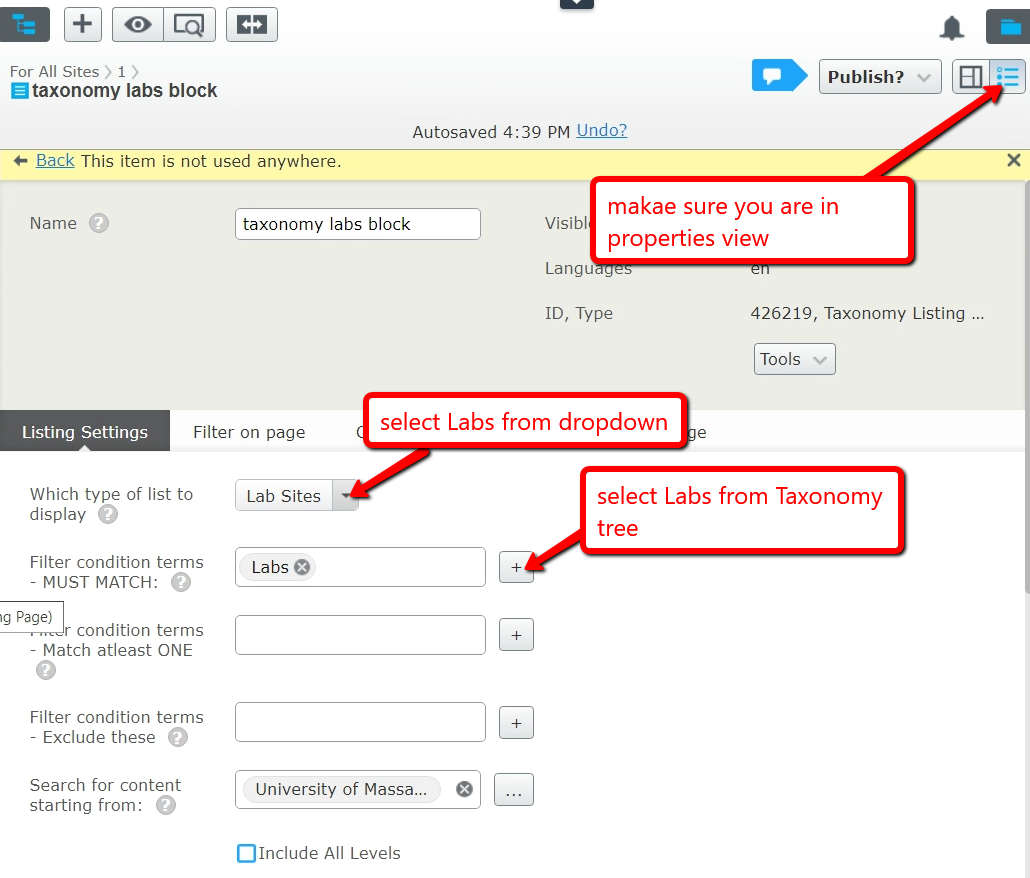This screenshot has width=1030, height=878.
Task: Remove the Labs filter term tag
Action: pyautogui.click(x=302, y=567)
